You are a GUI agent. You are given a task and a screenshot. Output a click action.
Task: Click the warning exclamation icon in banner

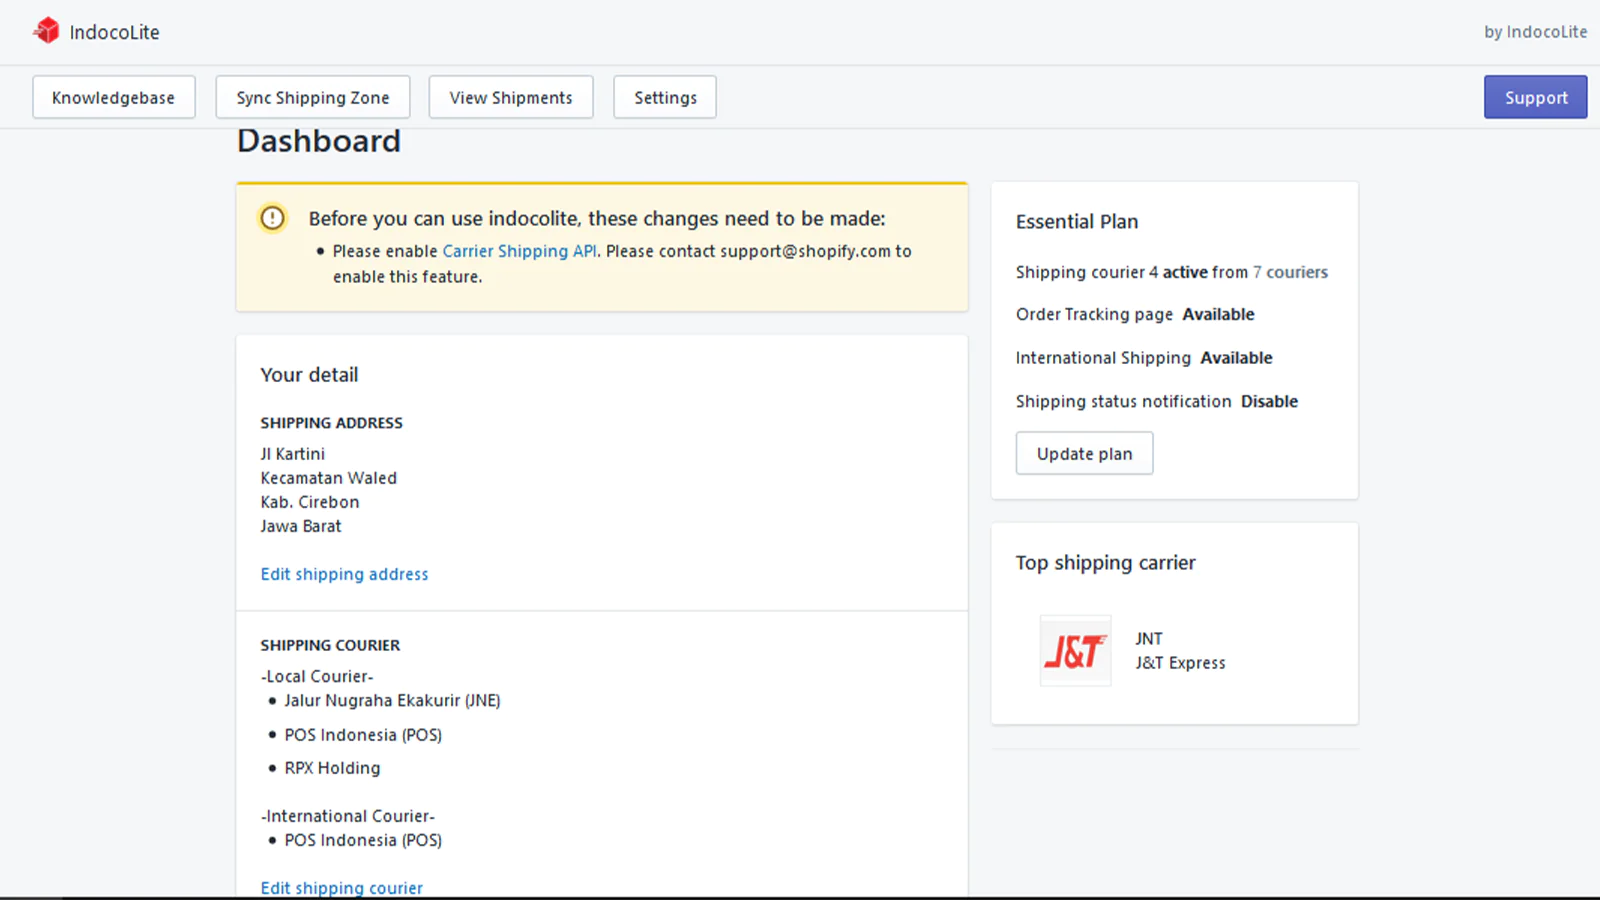click(x=272, y=218)
